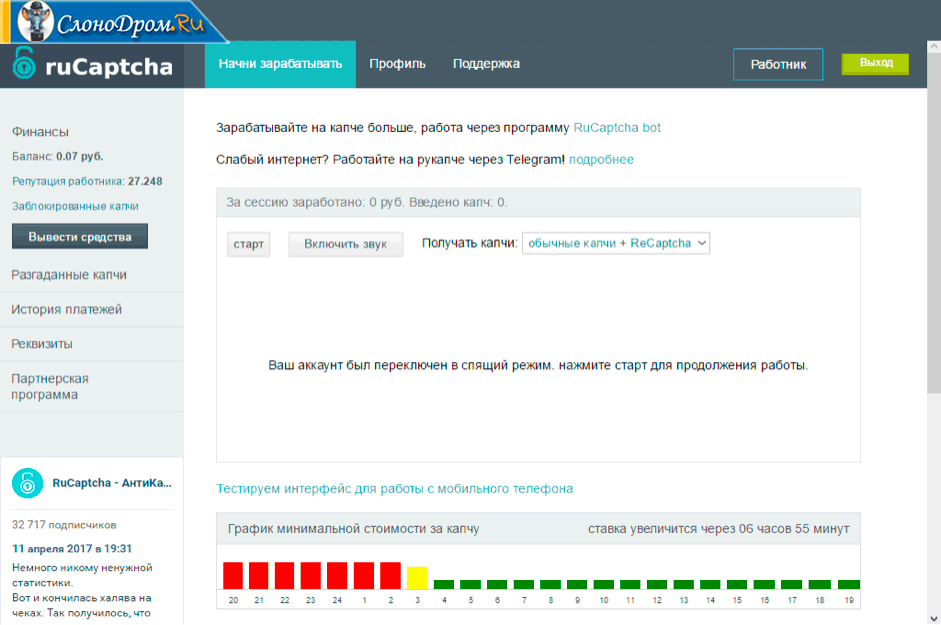The width and height of the screenshot is (941, 625).
Task: Click the Включить звук button
Action: [346, 244]
